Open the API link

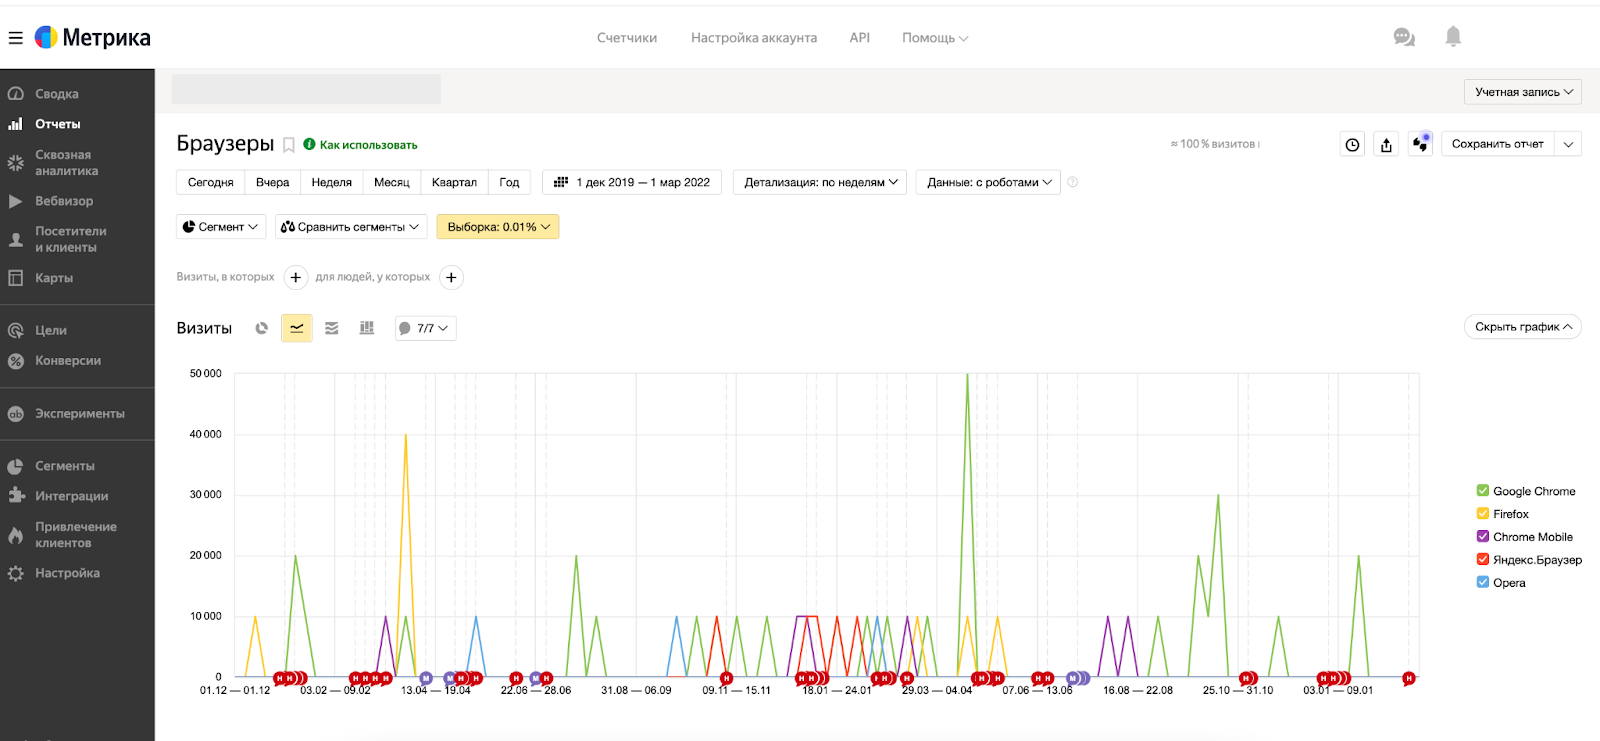(860, 38)
